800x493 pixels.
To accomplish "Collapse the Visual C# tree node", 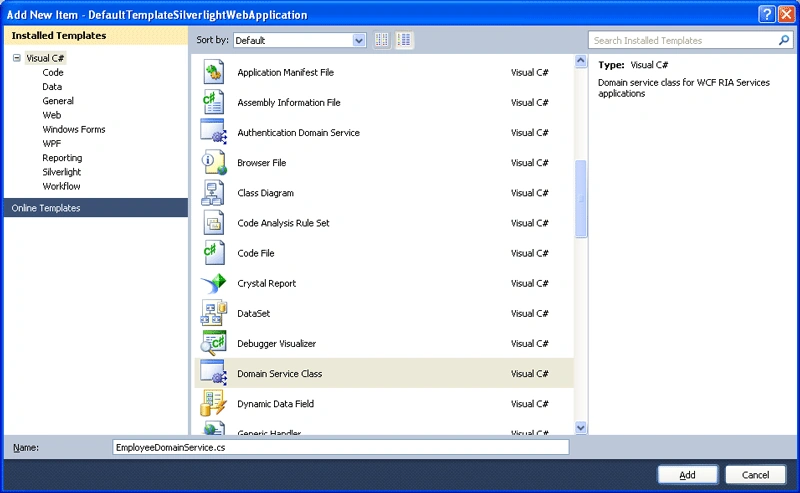I will coord(17,58).
